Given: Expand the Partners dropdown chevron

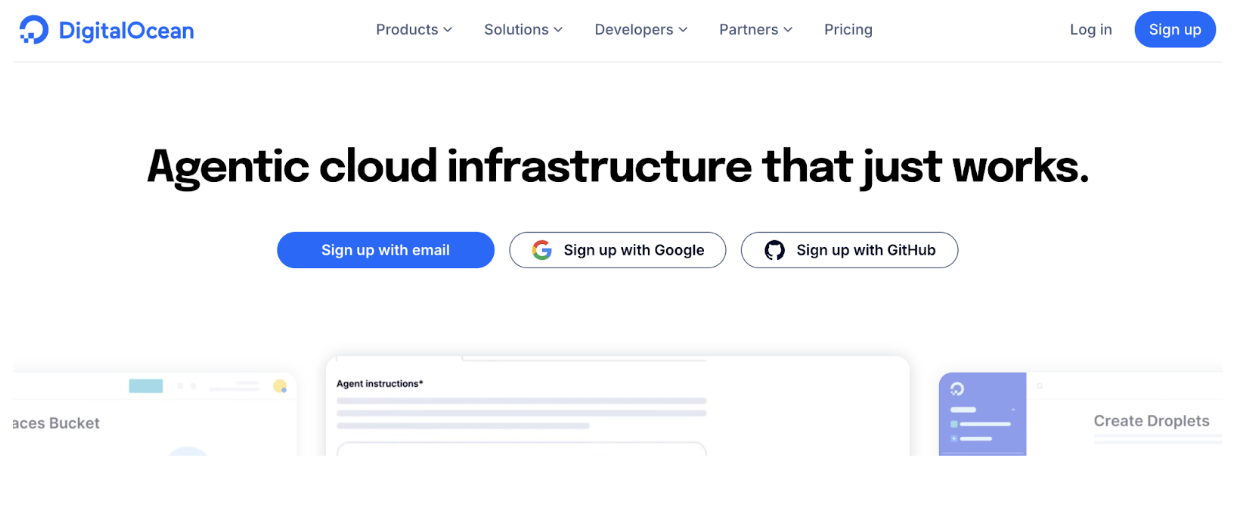Looking at the screenshot, I should [788, 30].
